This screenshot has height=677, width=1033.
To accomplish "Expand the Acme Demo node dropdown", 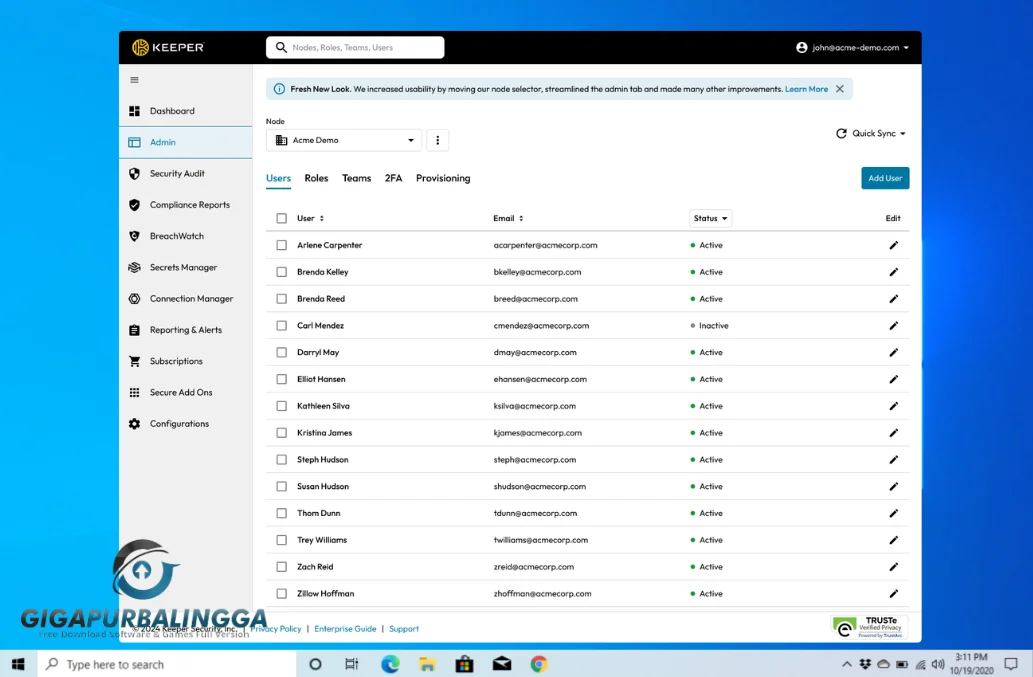I will click(x=344, y=140).
